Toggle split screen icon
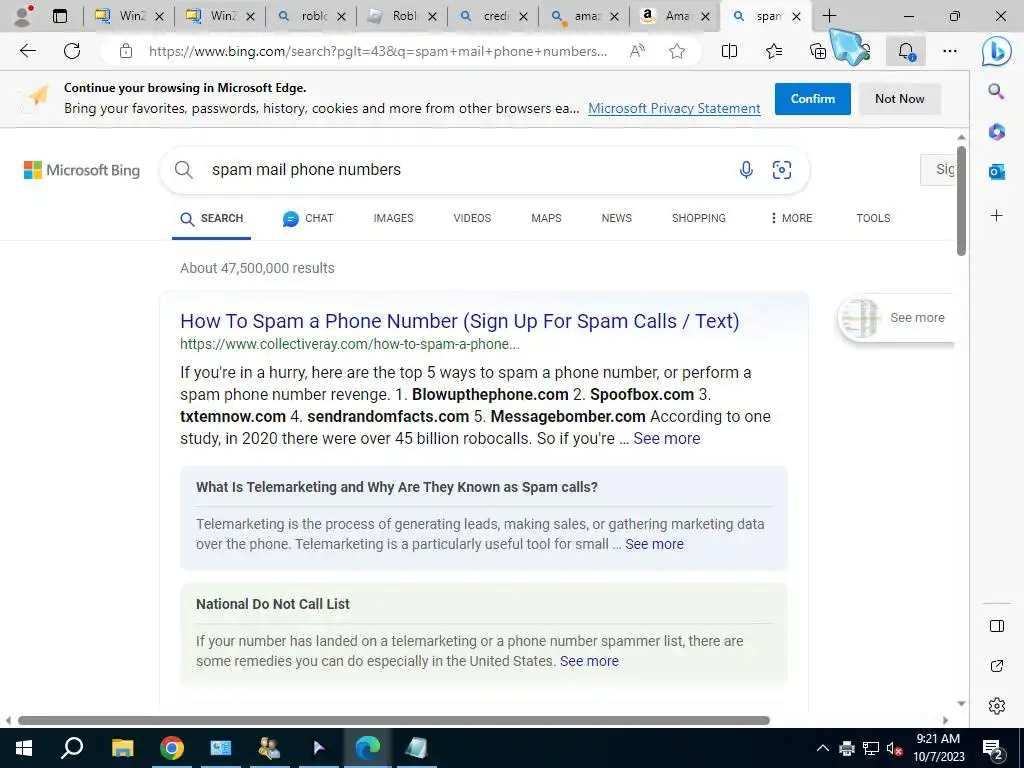1024x768 pixels. click(729, 51)
